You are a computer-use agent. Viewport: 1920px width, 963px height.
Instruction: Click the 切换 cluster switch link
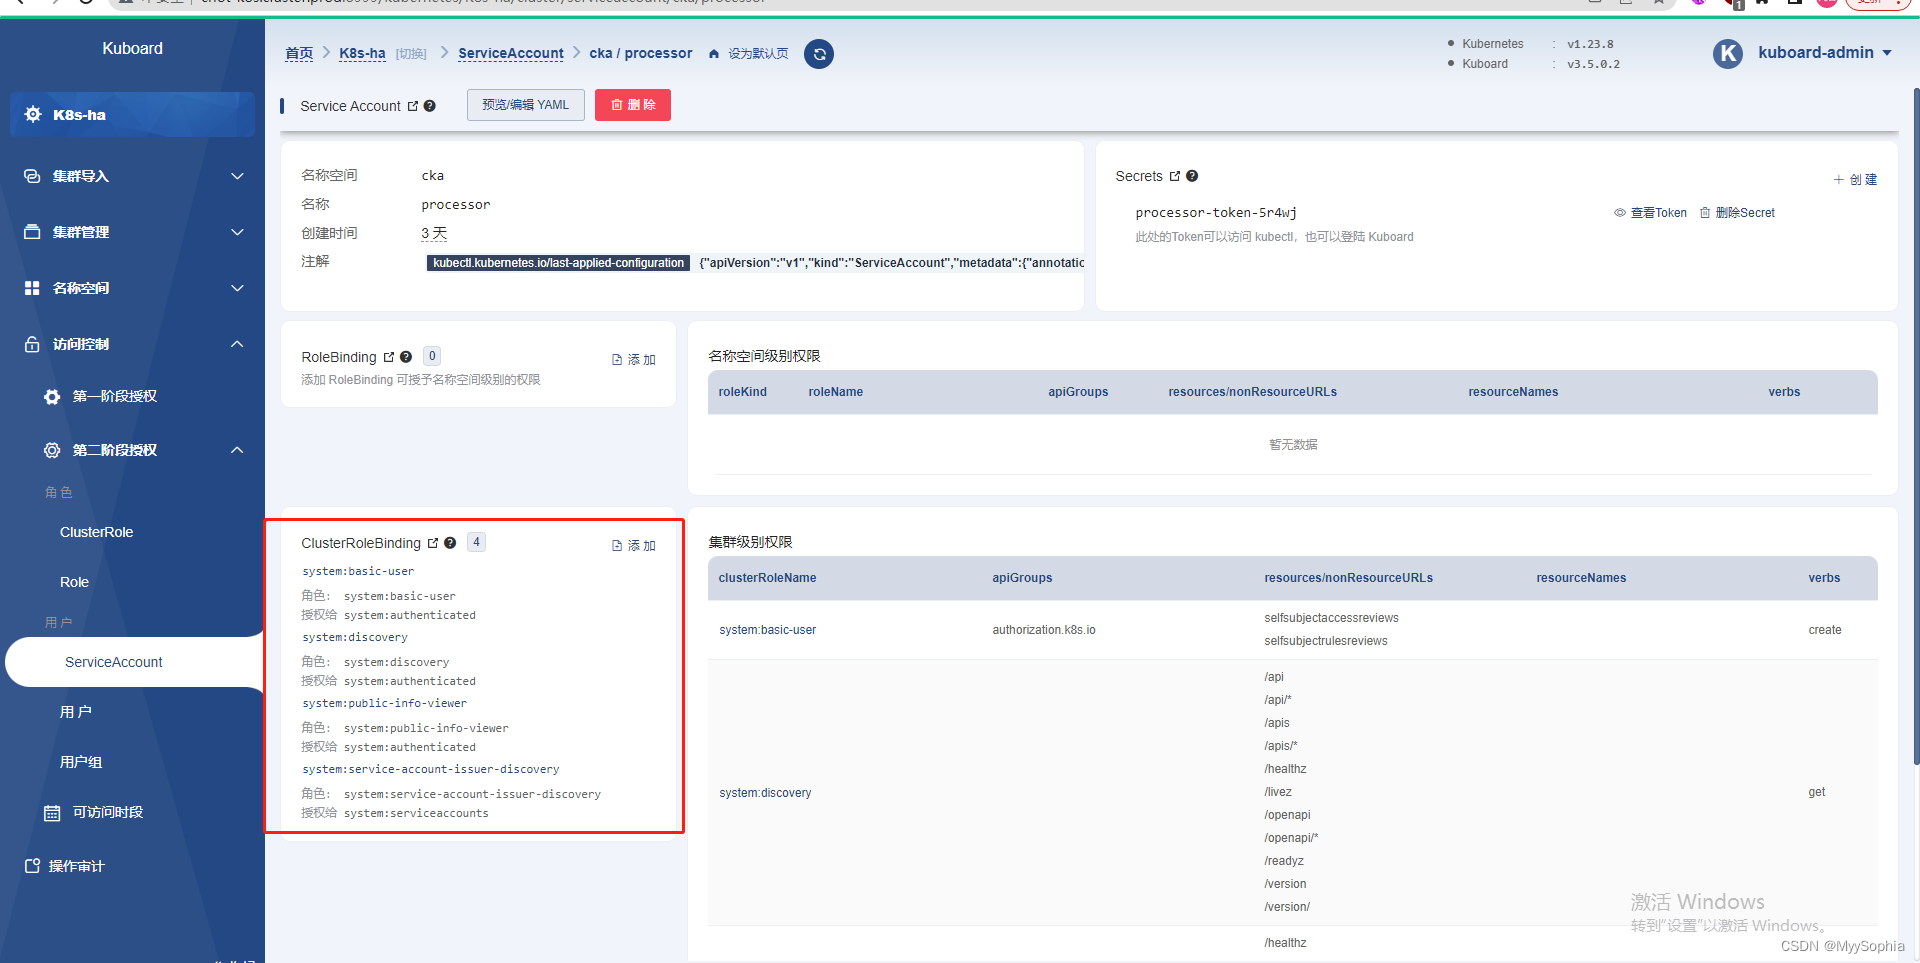411,54
